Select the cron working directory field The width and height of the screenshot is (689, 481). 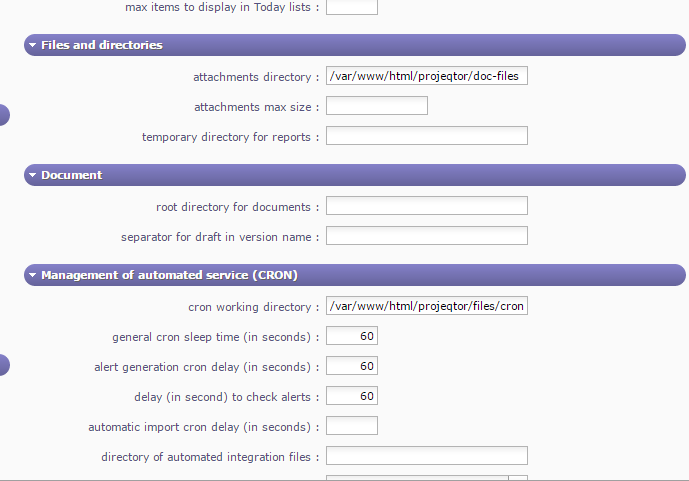[426, 306]
